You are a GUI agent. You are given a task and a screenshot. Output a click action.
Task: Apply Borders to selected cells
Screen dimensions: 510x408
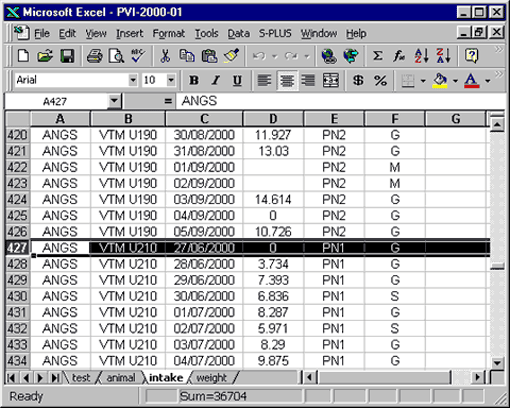pyautogui.click(x=408, y=80)
